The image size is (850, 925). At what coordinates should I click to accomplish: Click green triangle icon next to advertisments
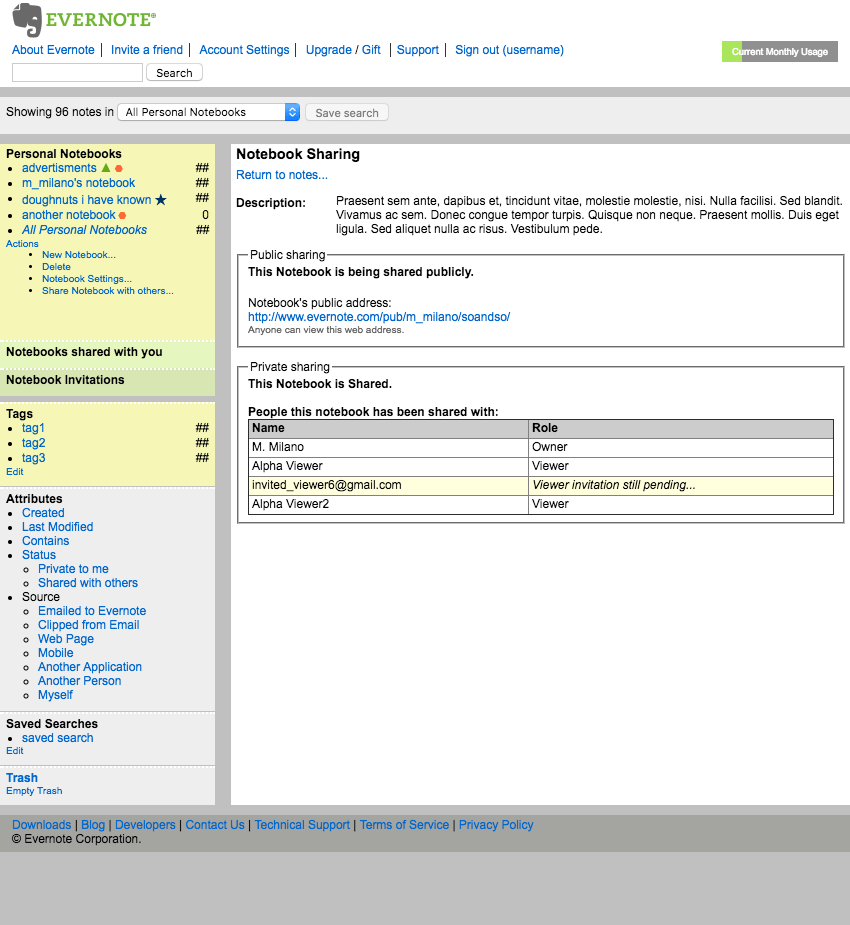click(106, 168)
